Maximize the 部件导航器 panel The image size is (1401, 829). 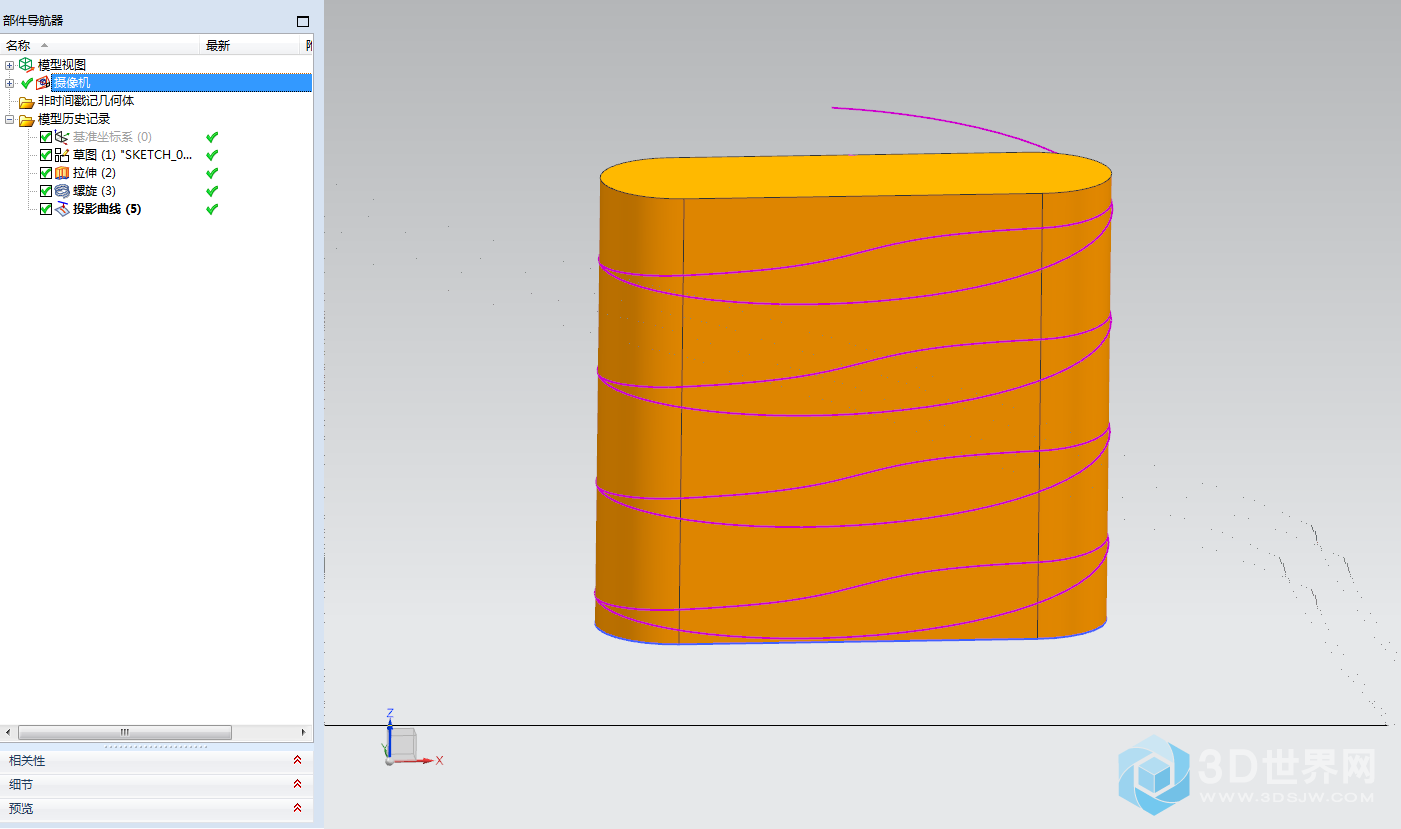pyautogui.click(x=303, y=21)
